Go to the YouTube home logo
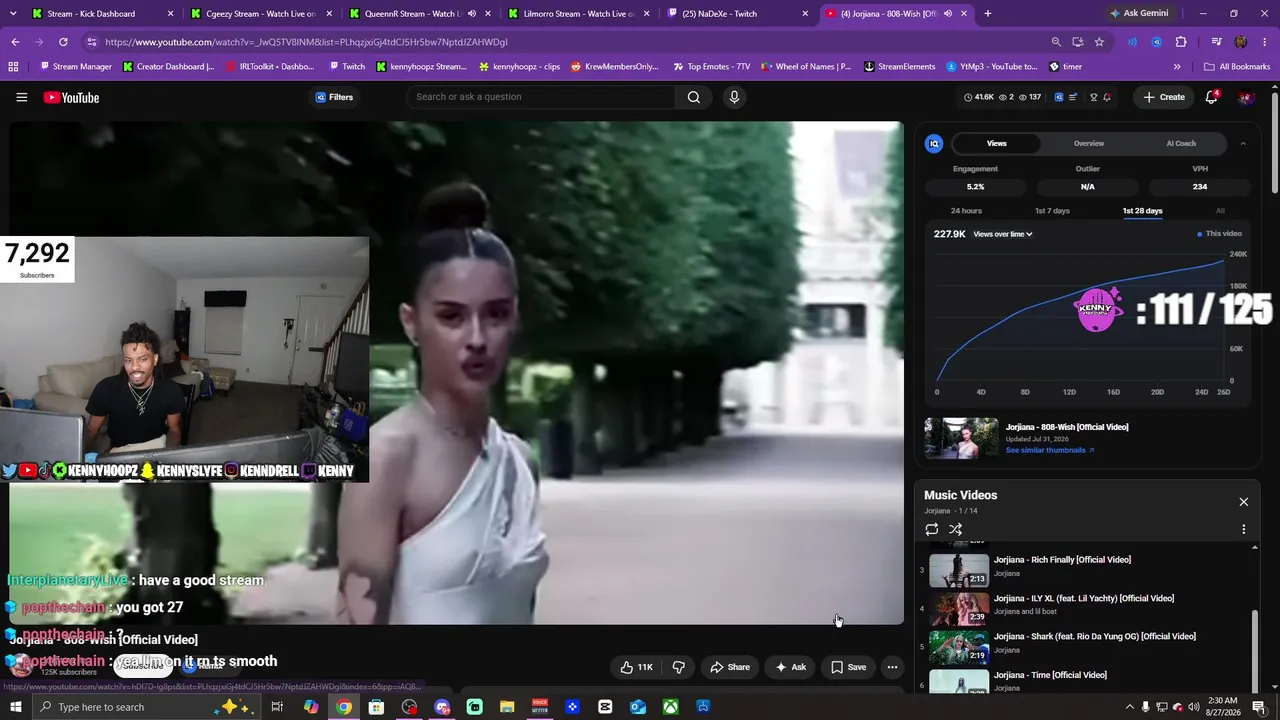The width and height of the screenshot is (1280, 720). click(71, 97)
